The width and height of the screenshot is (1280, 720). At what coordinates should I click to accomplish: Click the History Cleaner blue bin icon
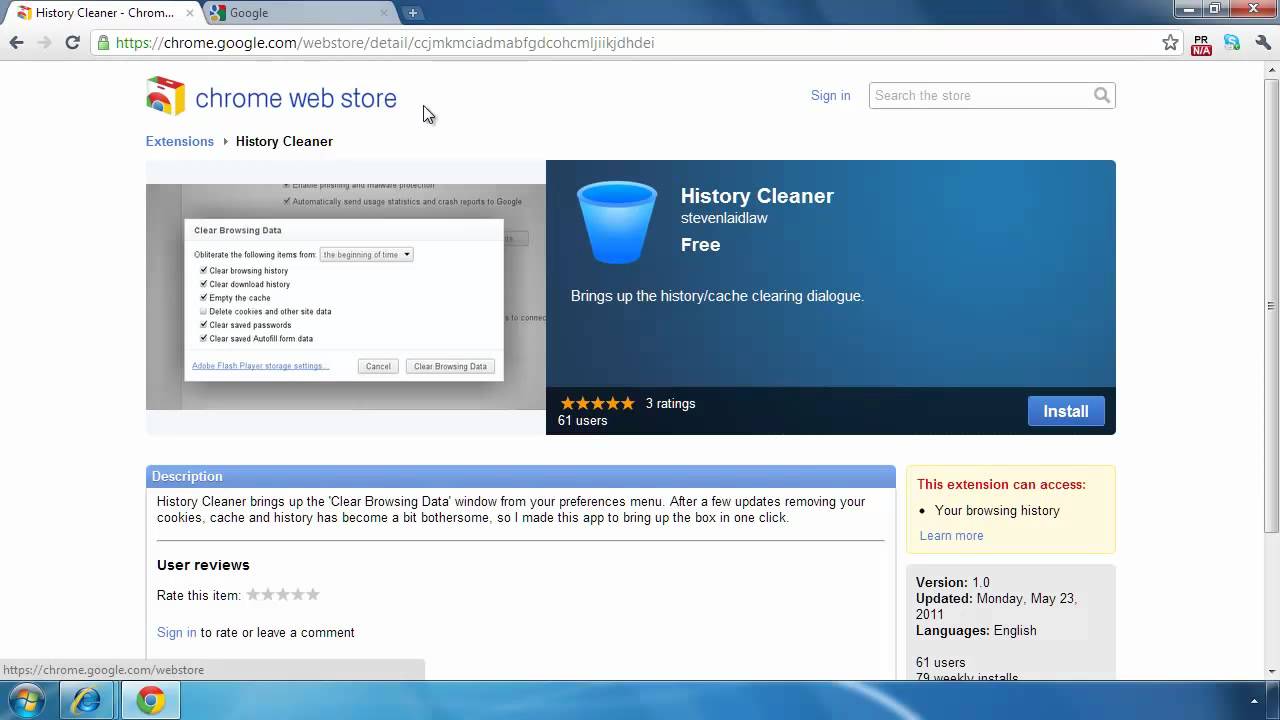click(x=617, y=222)
